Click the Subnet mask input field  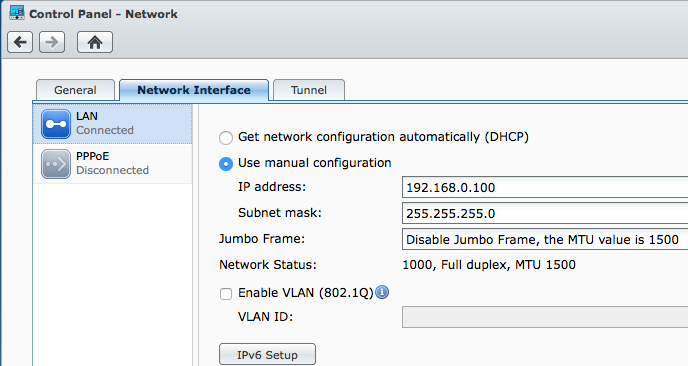(x=545, y=214)
